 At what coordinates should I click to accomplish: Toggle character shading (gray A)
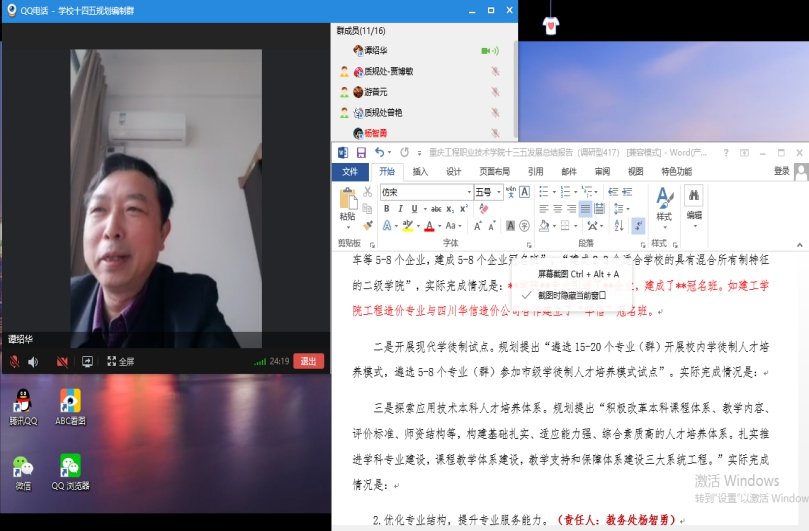pos(510,226)
